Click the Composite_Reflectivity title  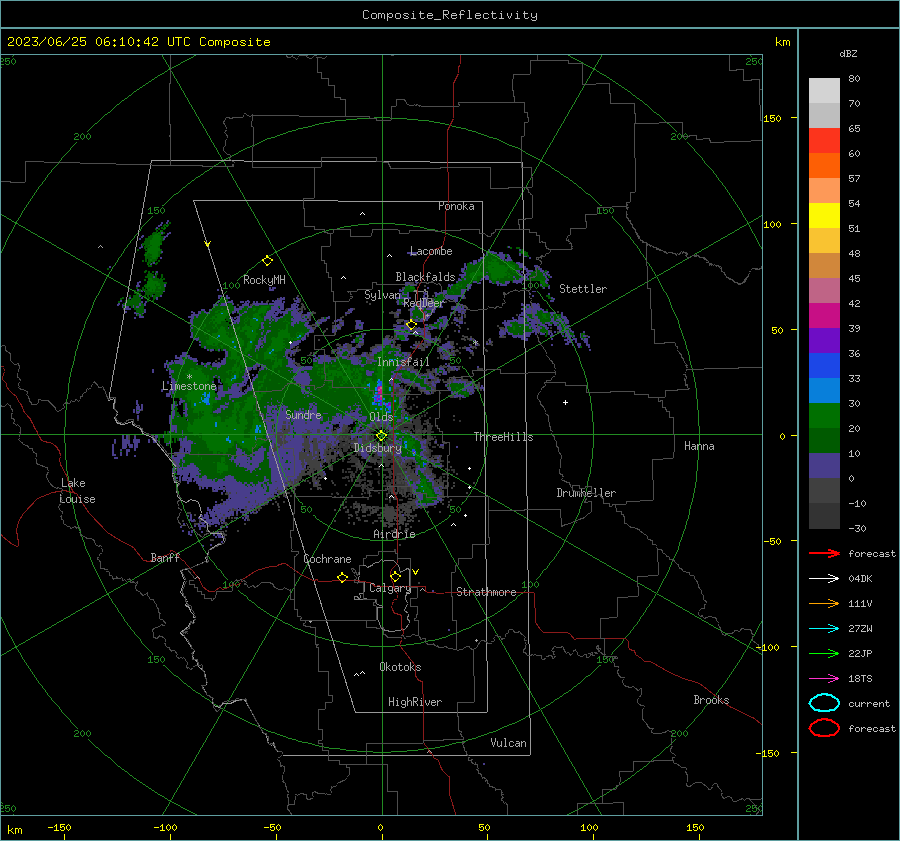[x=450, y=15]
